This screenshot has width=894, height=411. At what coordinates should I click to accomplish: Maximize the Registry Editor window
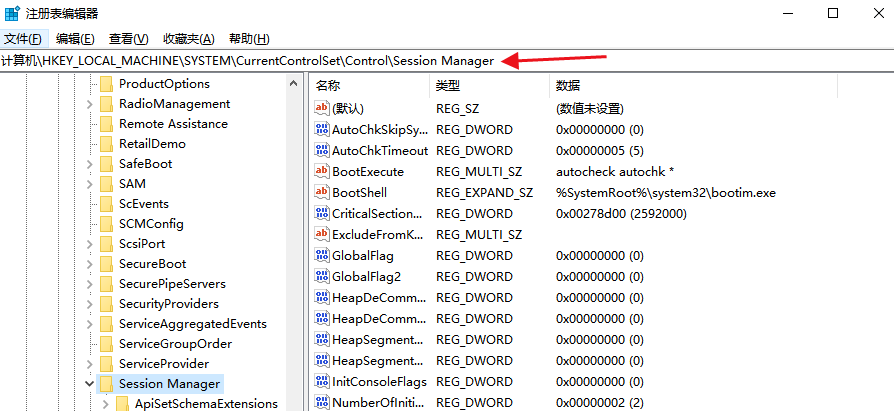coord(832,13)
